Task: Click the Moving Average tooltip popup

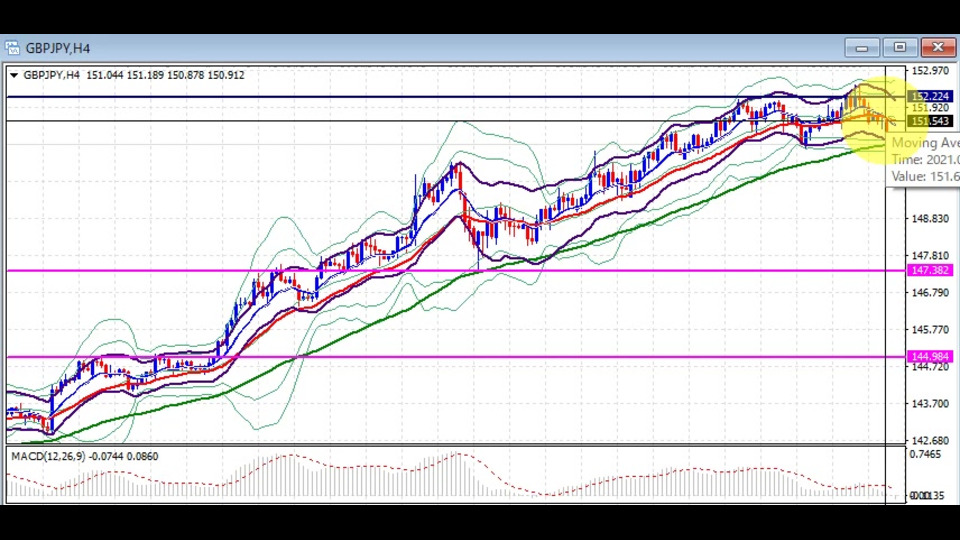Action: [x=923, y=159]
